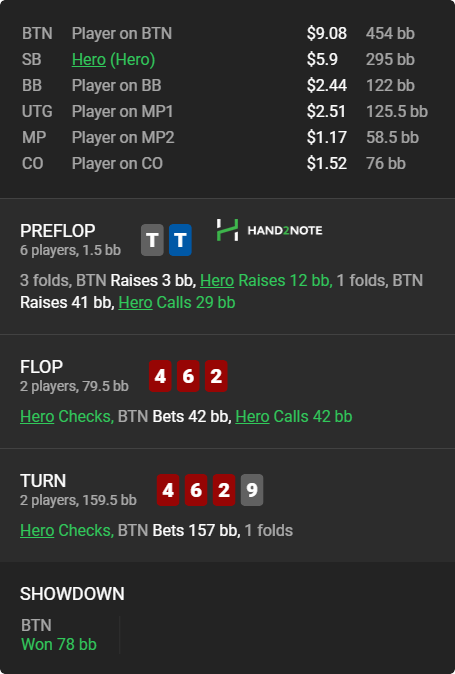Click the turn row's red 4 card

pyautogui.click(x=168, y=490)
